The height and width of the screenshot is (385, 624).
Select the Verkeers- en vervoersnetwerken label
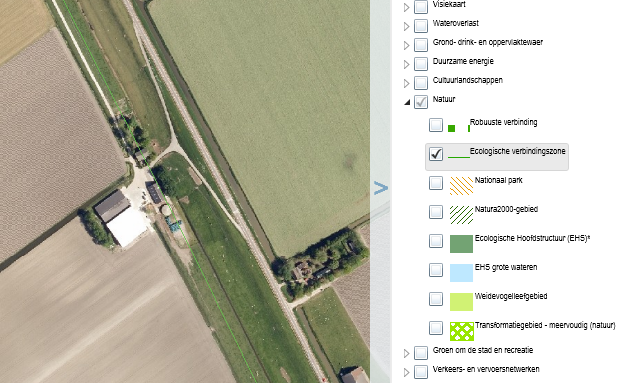(486, 369)
